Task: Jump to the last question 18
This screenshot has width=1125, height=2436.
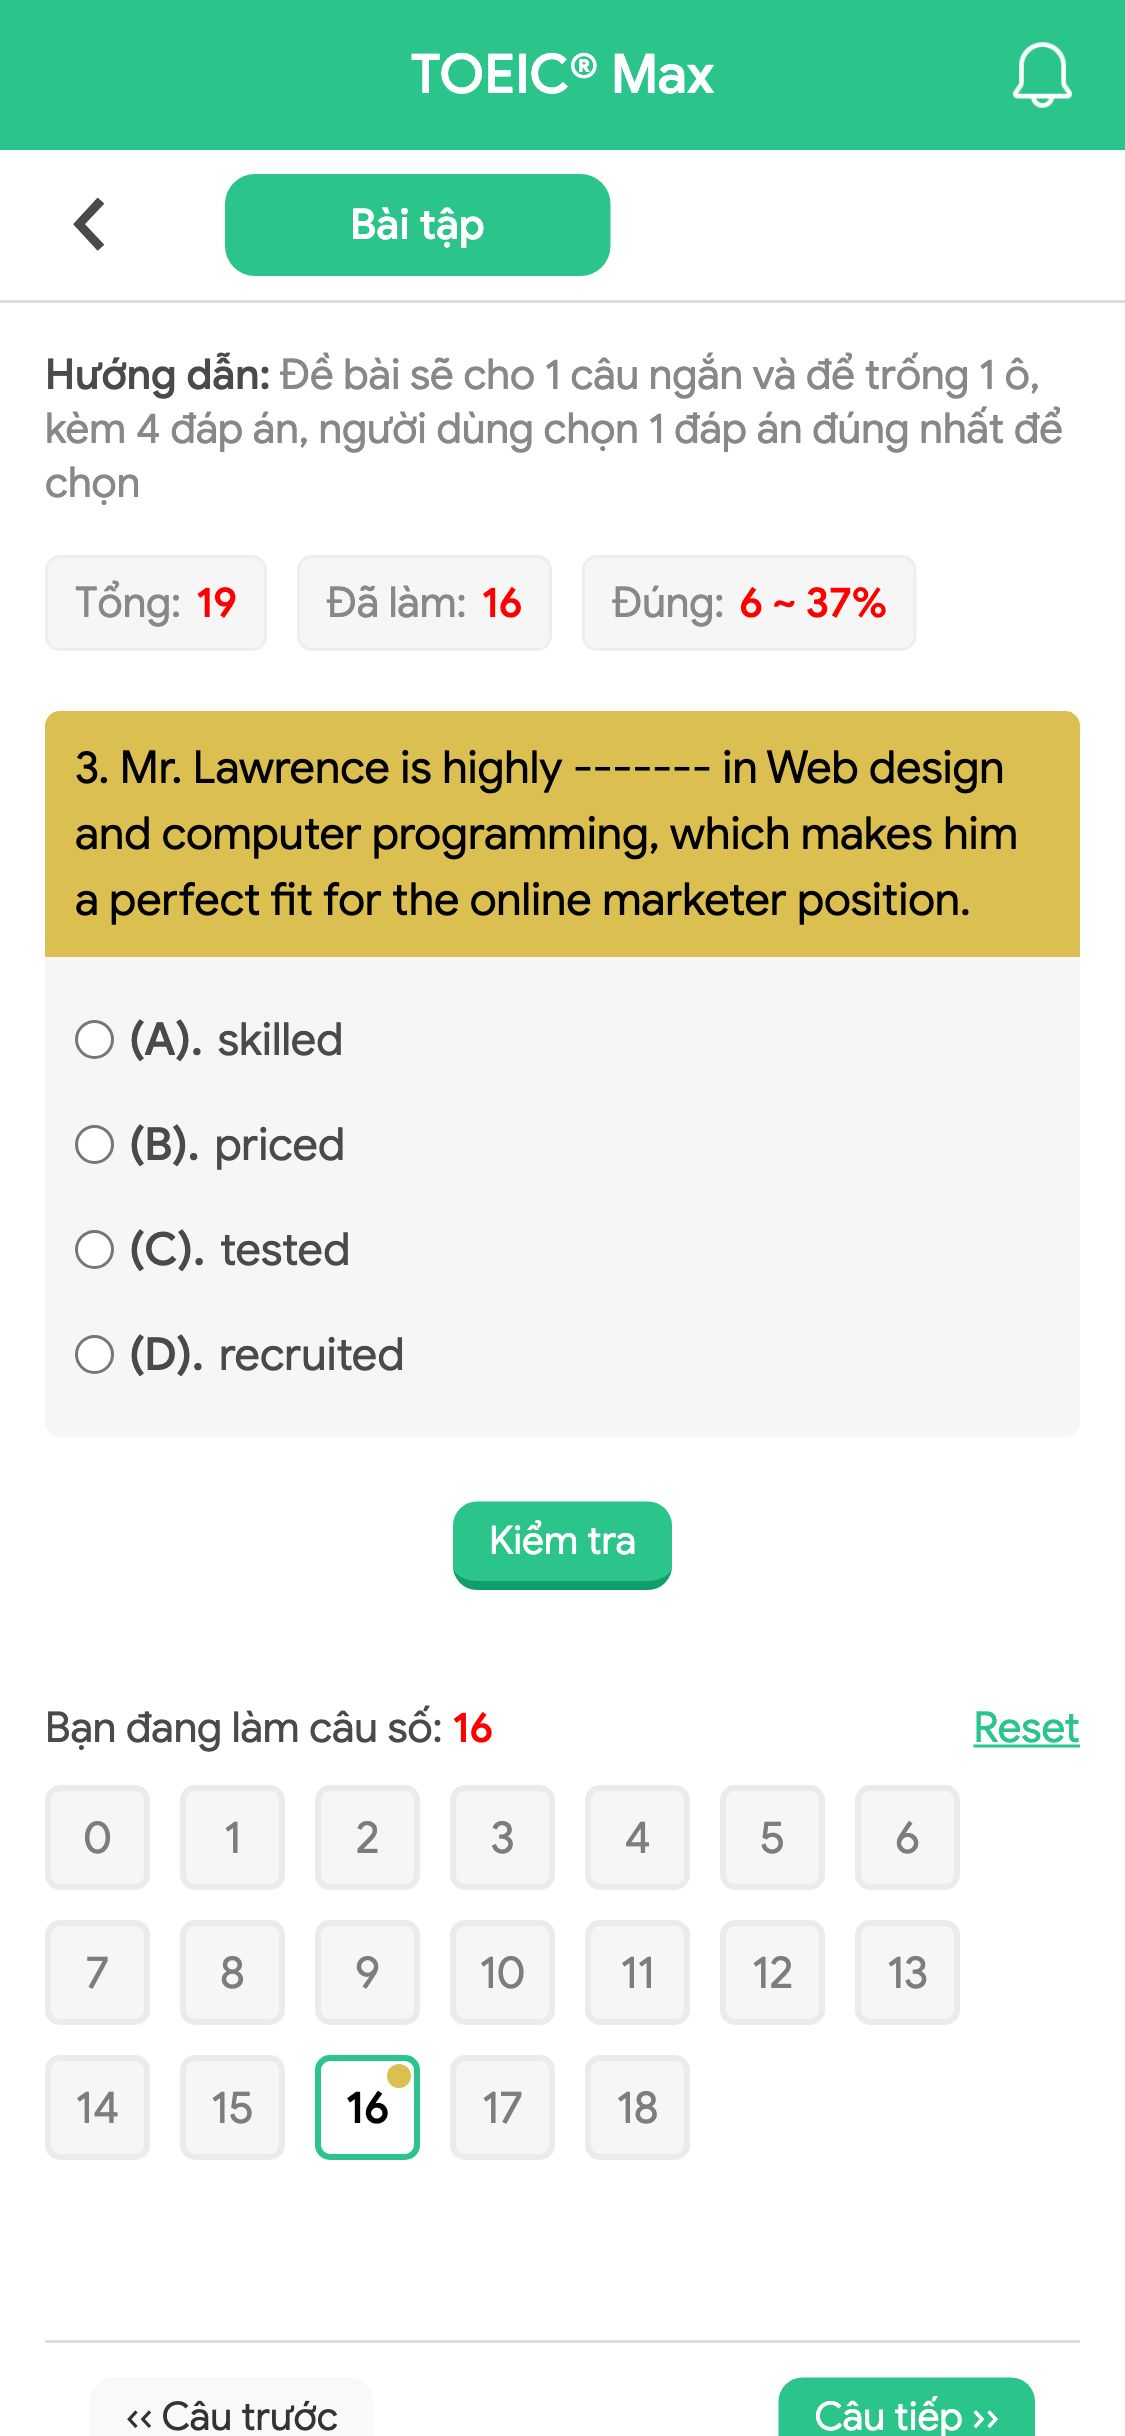Action: coord(637,2108)
